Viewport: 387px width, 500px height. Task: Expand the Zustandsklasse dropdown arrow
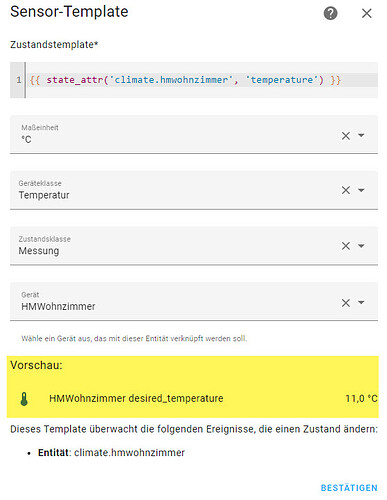361,246
